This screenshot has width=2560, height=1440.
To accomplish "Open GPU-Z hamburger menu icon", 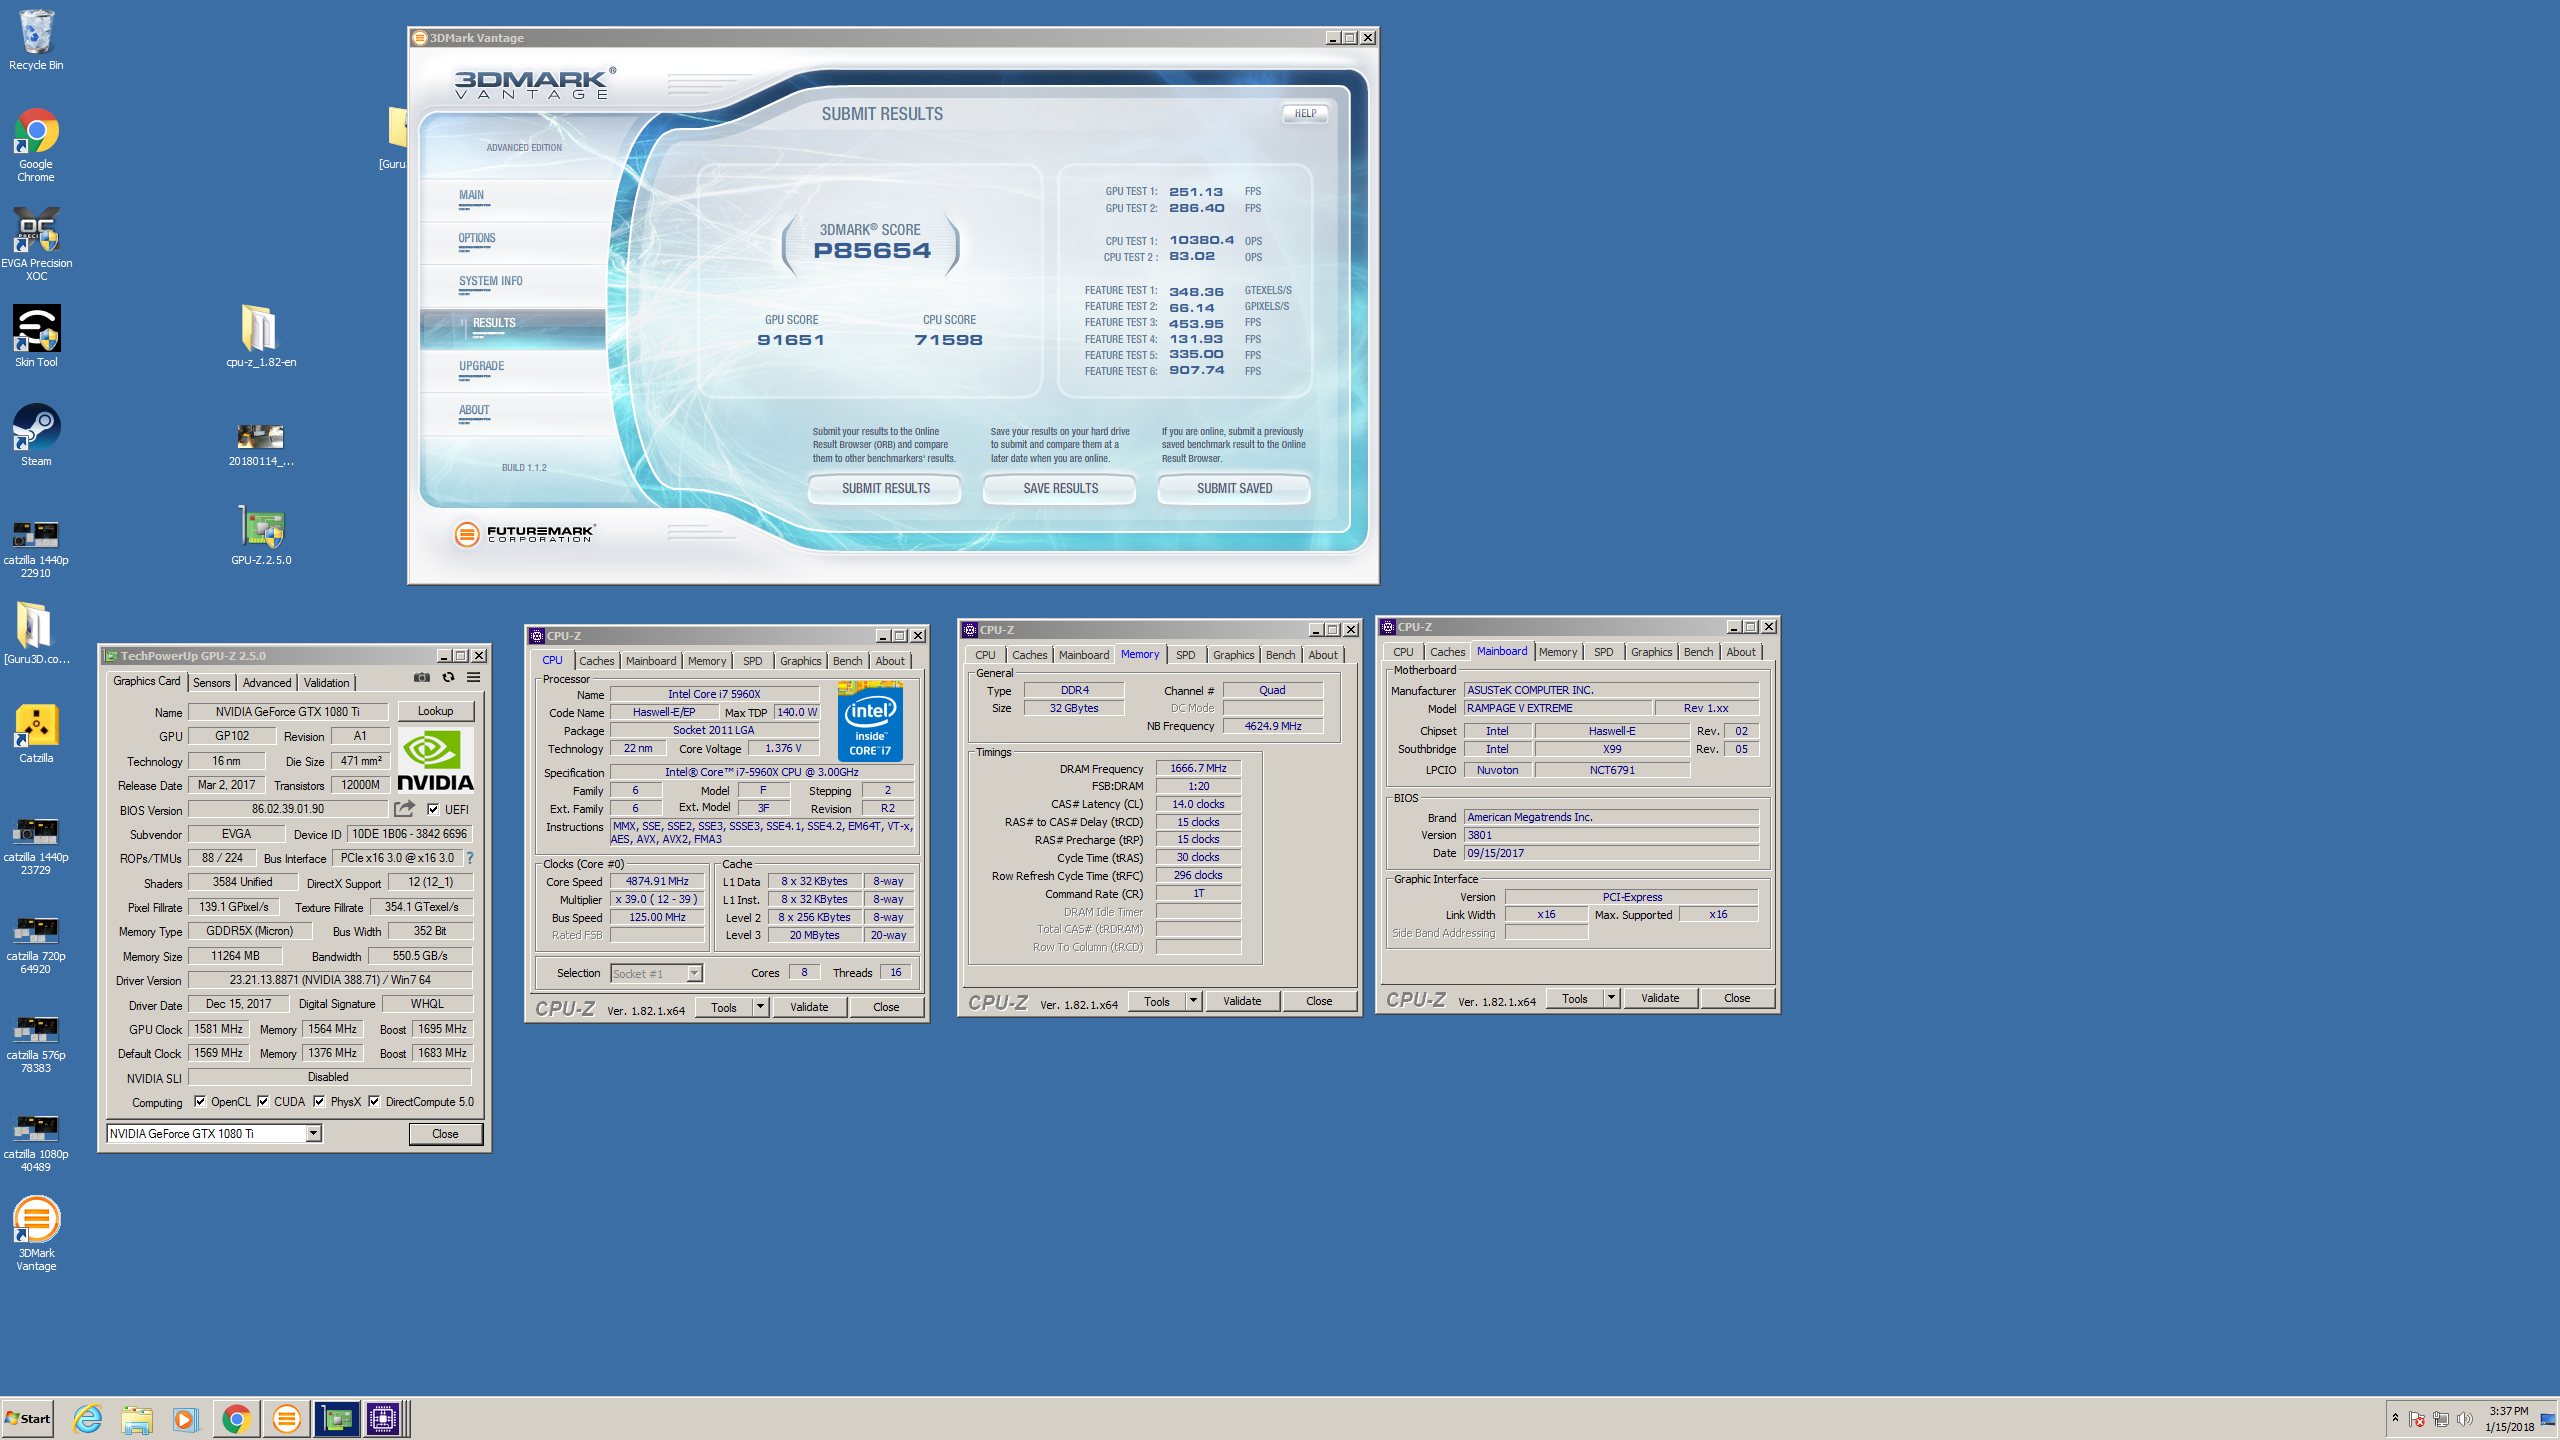I will pos(474,677).
